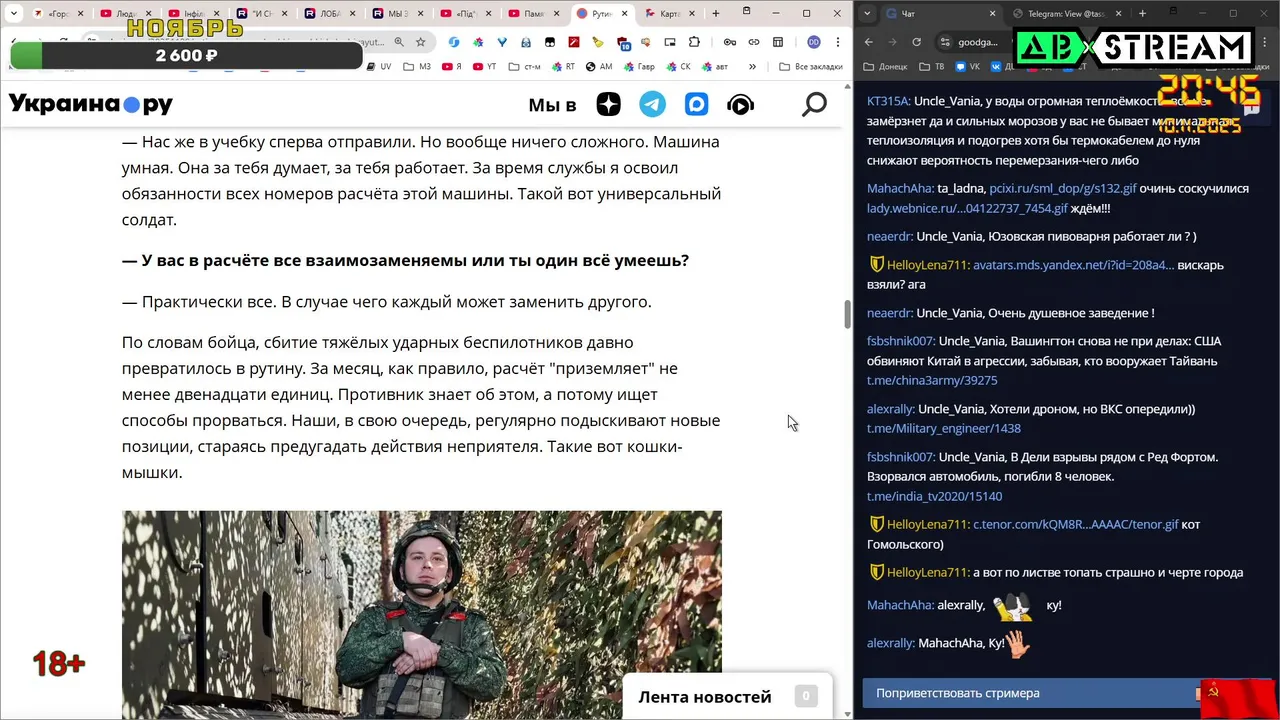The height and width of the screenshot is (720, 1280).
Task: Open site search magnifier icon
Action: [x=815, y=104]
